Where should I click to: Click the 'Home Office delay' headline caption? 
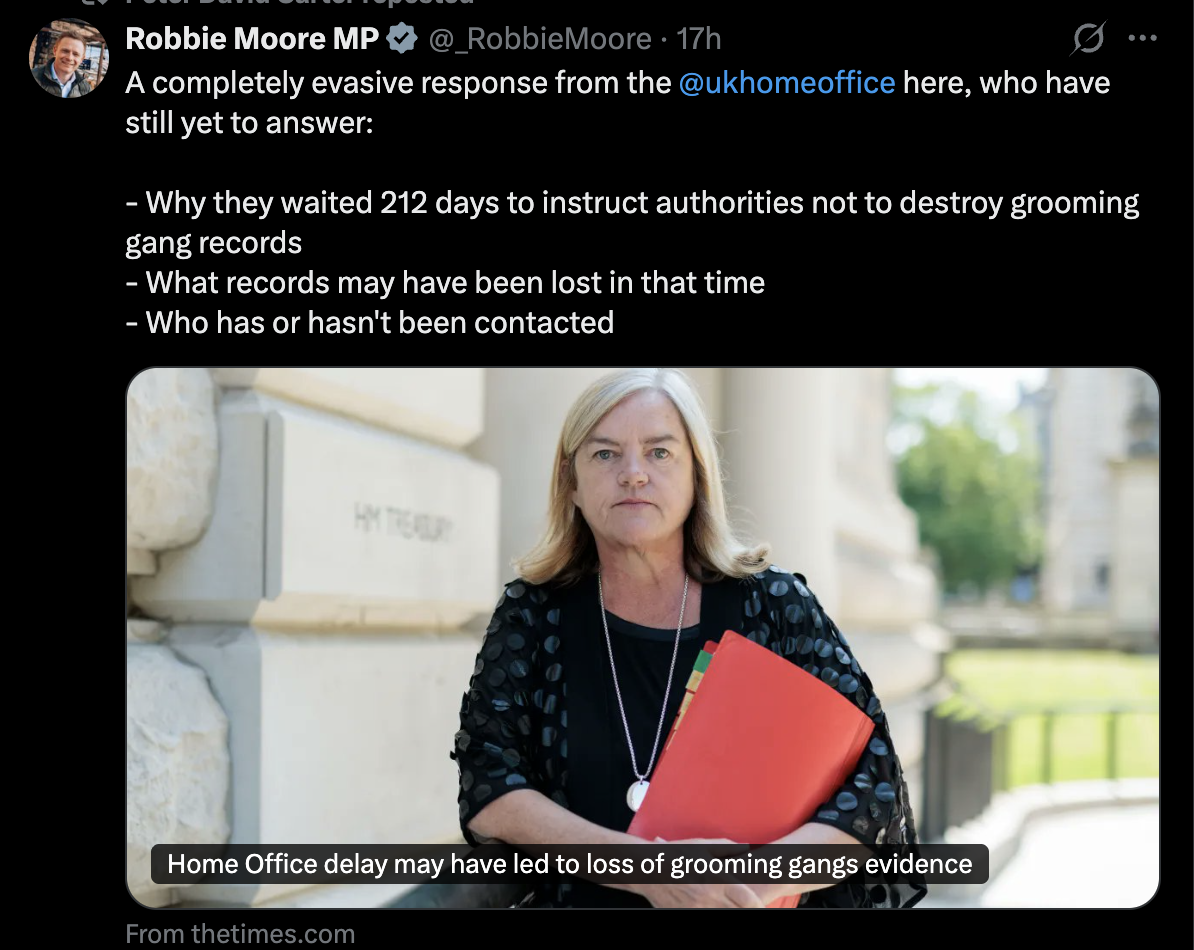[x=570, y=864]
